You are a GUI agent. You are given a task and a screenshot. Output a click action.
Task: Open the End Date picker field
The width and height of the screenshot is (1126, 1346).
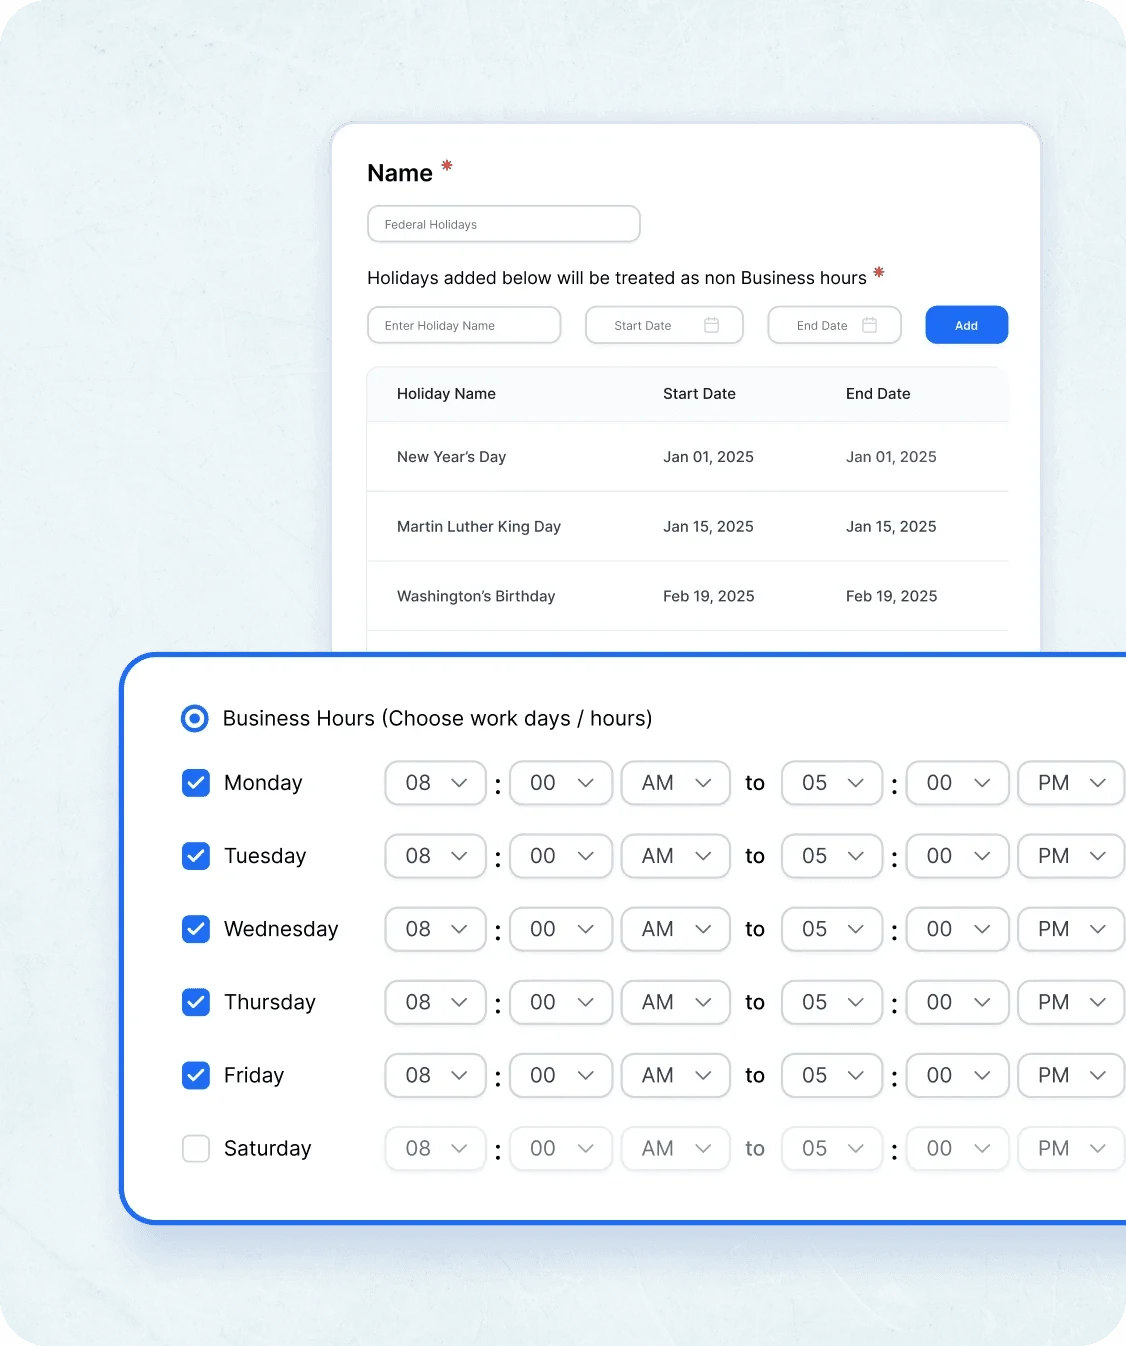point(834,325)
